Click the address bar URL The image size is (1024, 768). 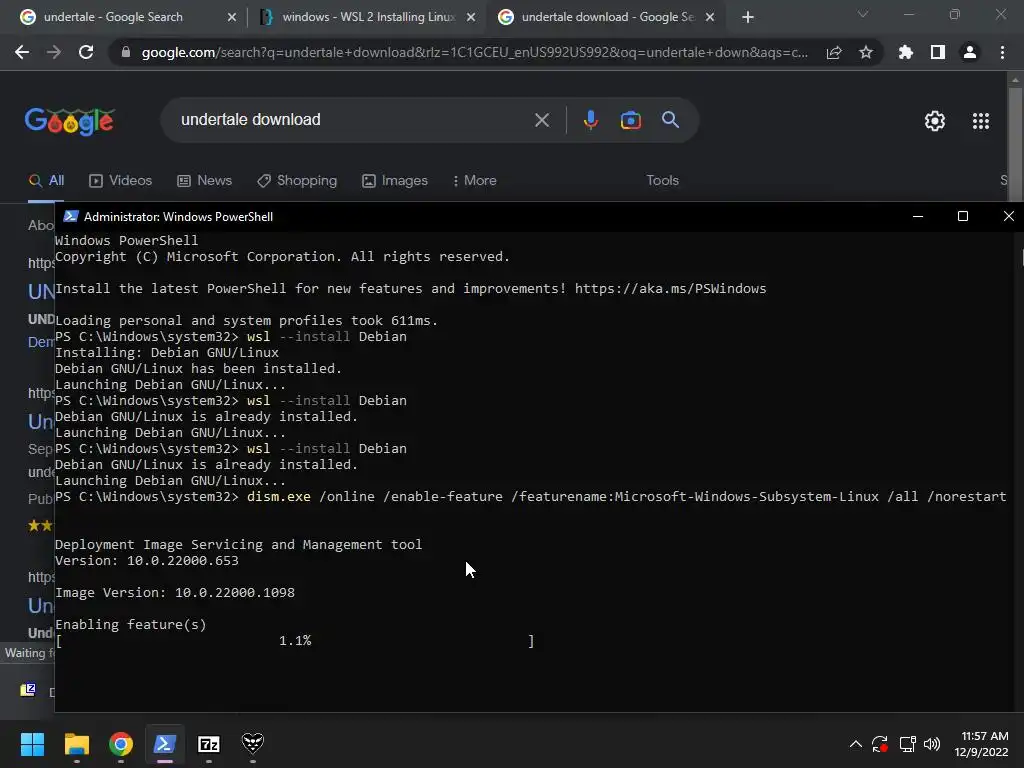click(x=475, y=52)
